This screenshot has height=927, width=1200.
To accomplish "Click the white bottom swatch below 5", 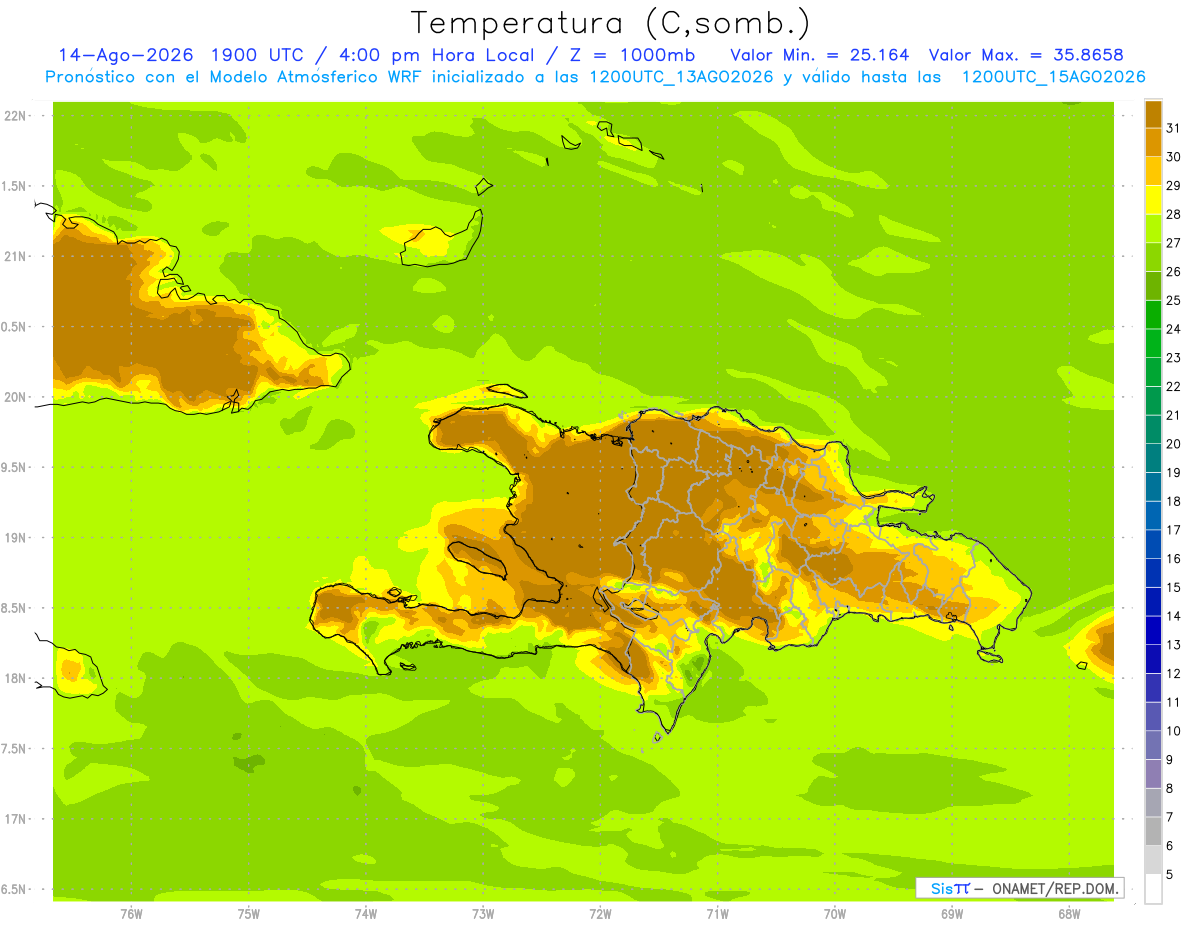I will coord(1153,889).
